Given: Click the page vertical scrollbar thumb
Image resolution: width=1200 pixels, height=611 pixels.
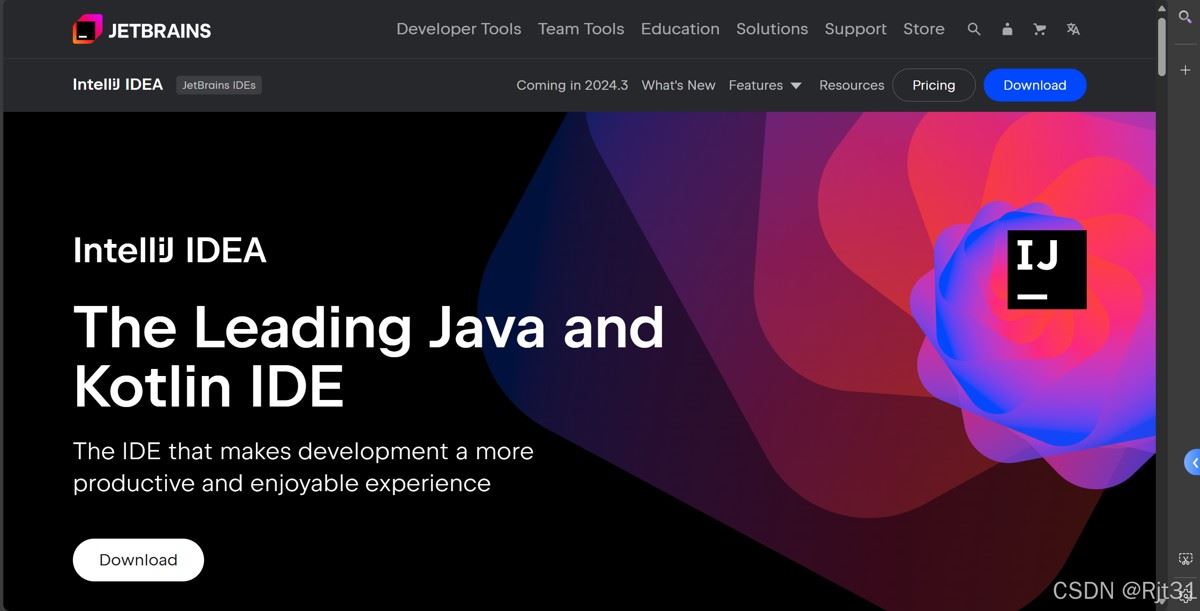Looking at the screenshot, I should (x=1162, y=45).
